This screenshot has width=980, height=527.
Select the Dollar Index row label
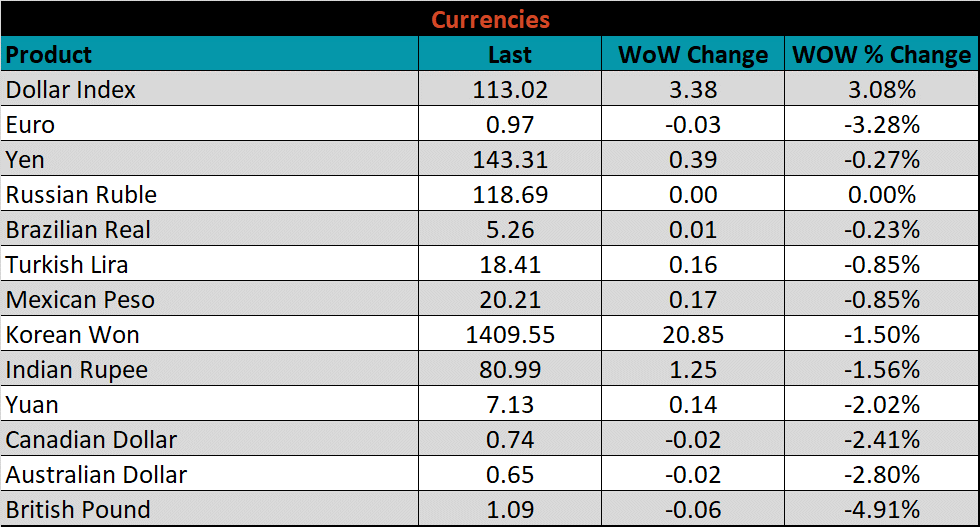point(71,89)
